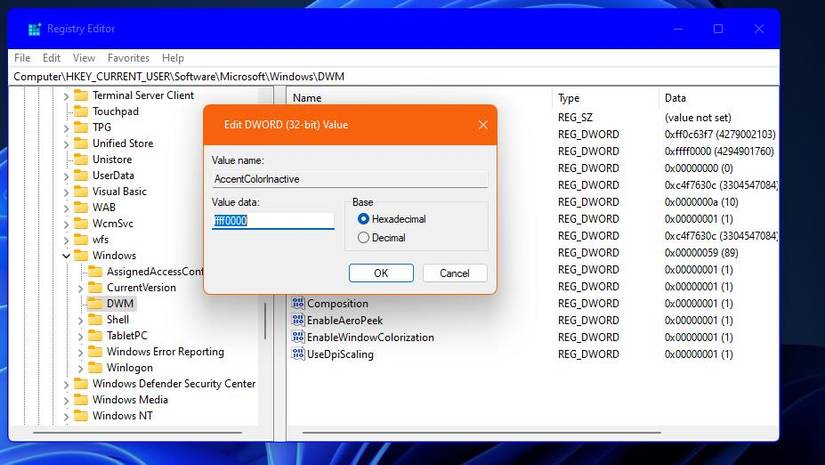
Task: Click the values pane horizontal scrollbar
Action: point(481,433)
